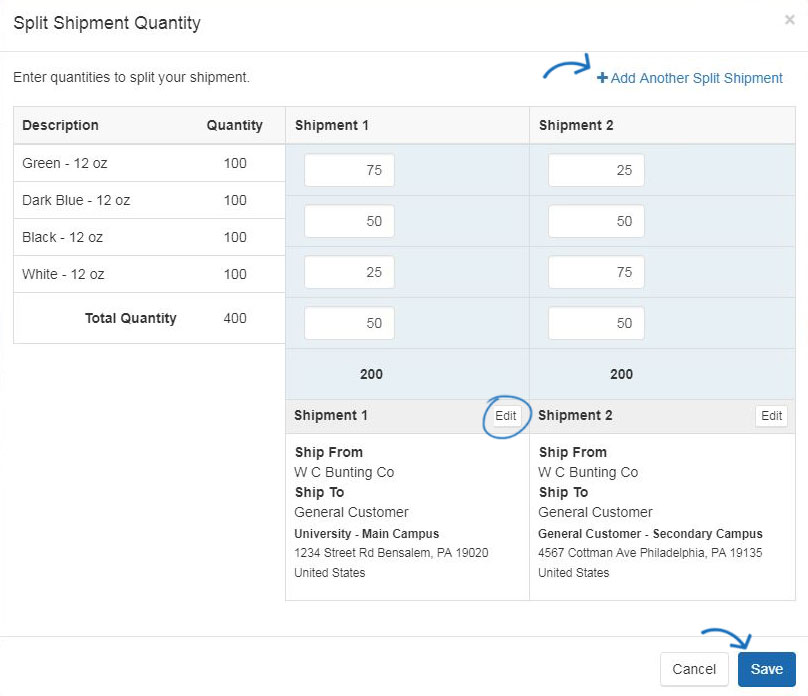Edit Shipment 2 address details
Viewport: 808px width, 696px height.
[771, 416]
